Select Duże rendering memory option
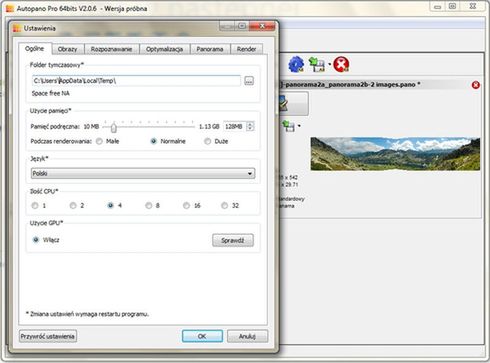Viewport: 490px width, 363px height. (x=208, y=141)
